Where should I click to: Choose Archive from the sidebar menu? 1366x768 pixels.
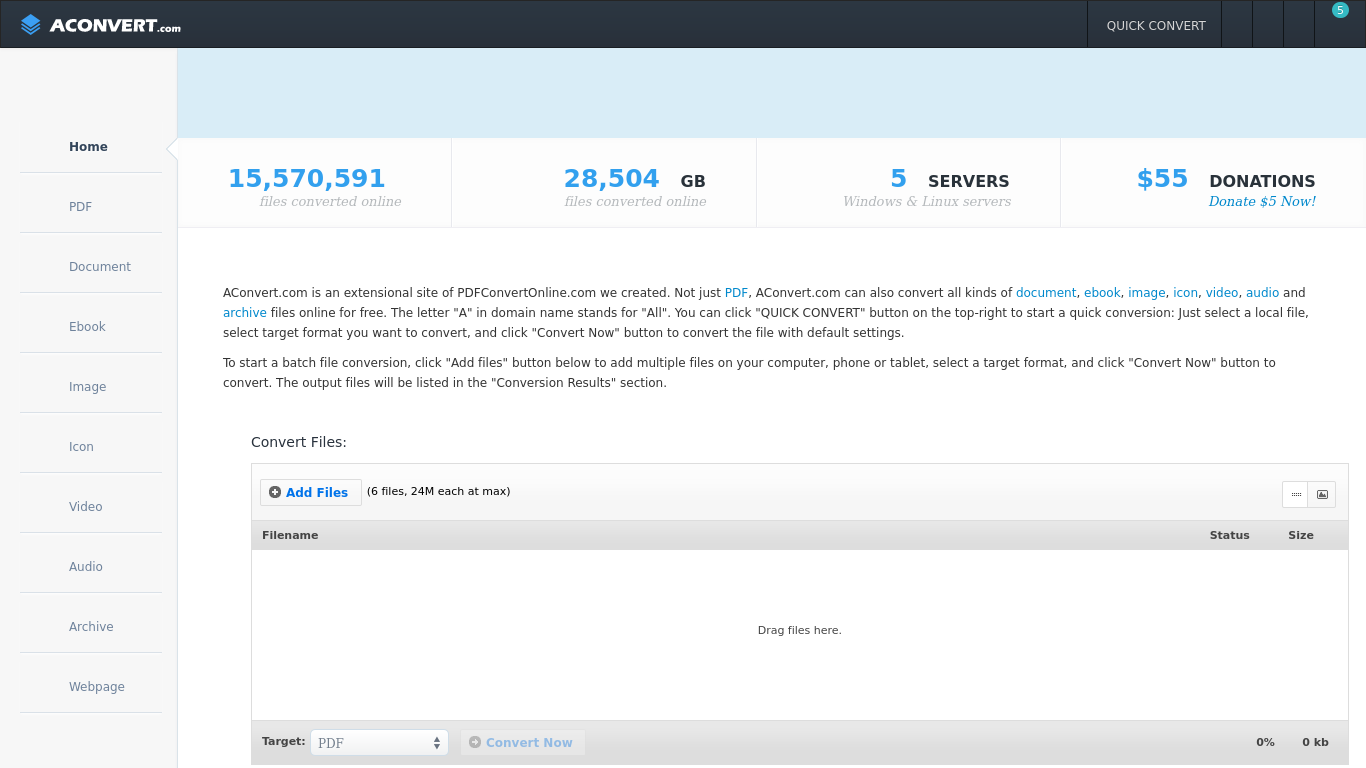91,627
